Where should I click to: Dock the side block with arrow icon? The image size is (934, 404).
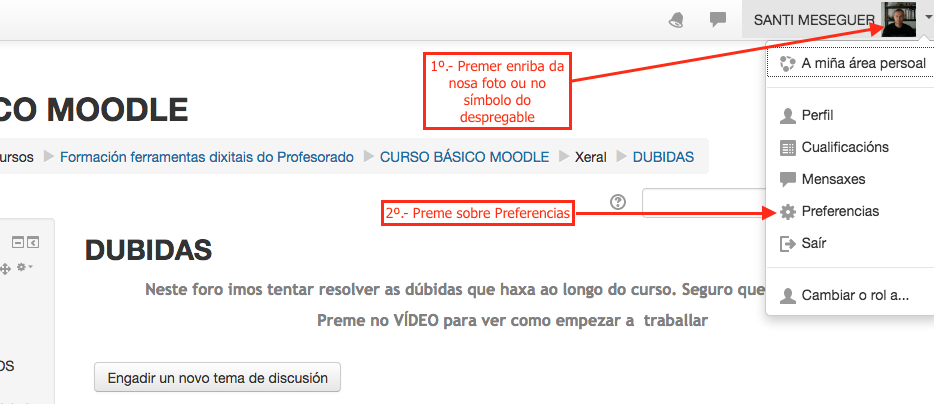tap(33, 242)
